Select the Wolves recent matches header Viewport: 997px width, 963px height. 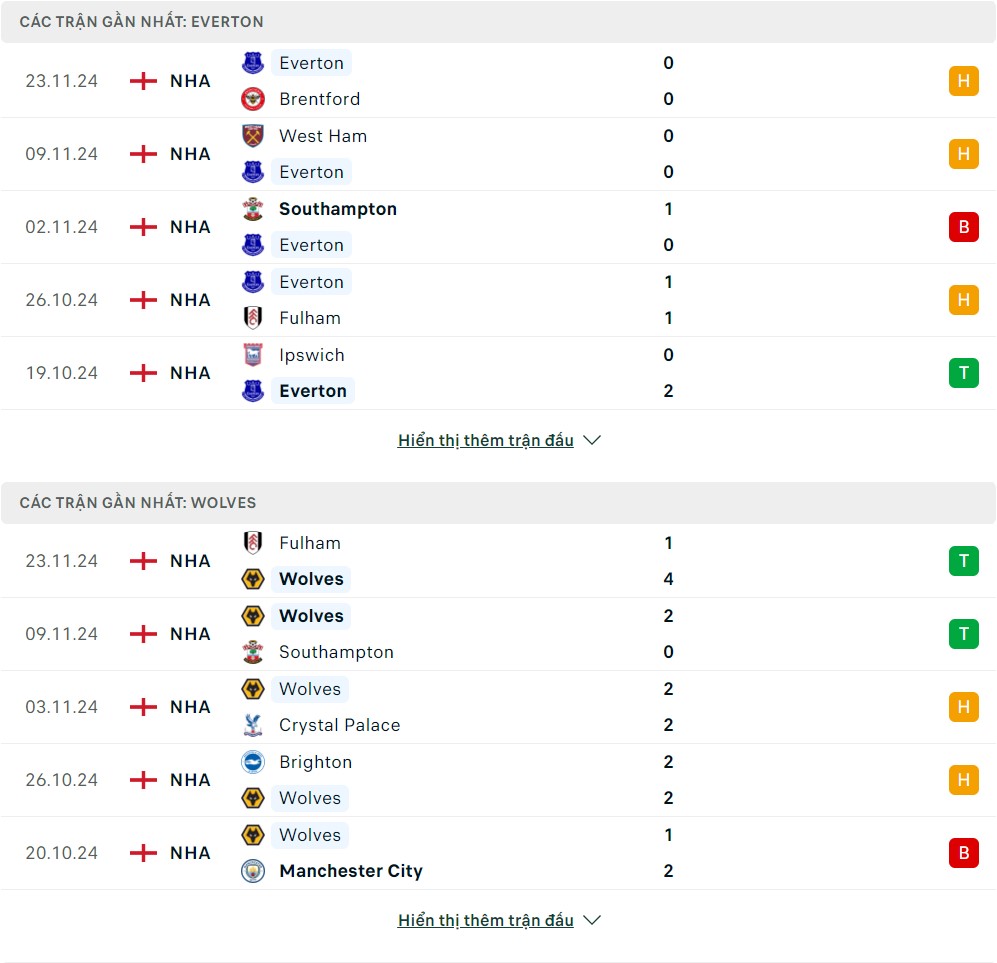click(x=138, y=502)
